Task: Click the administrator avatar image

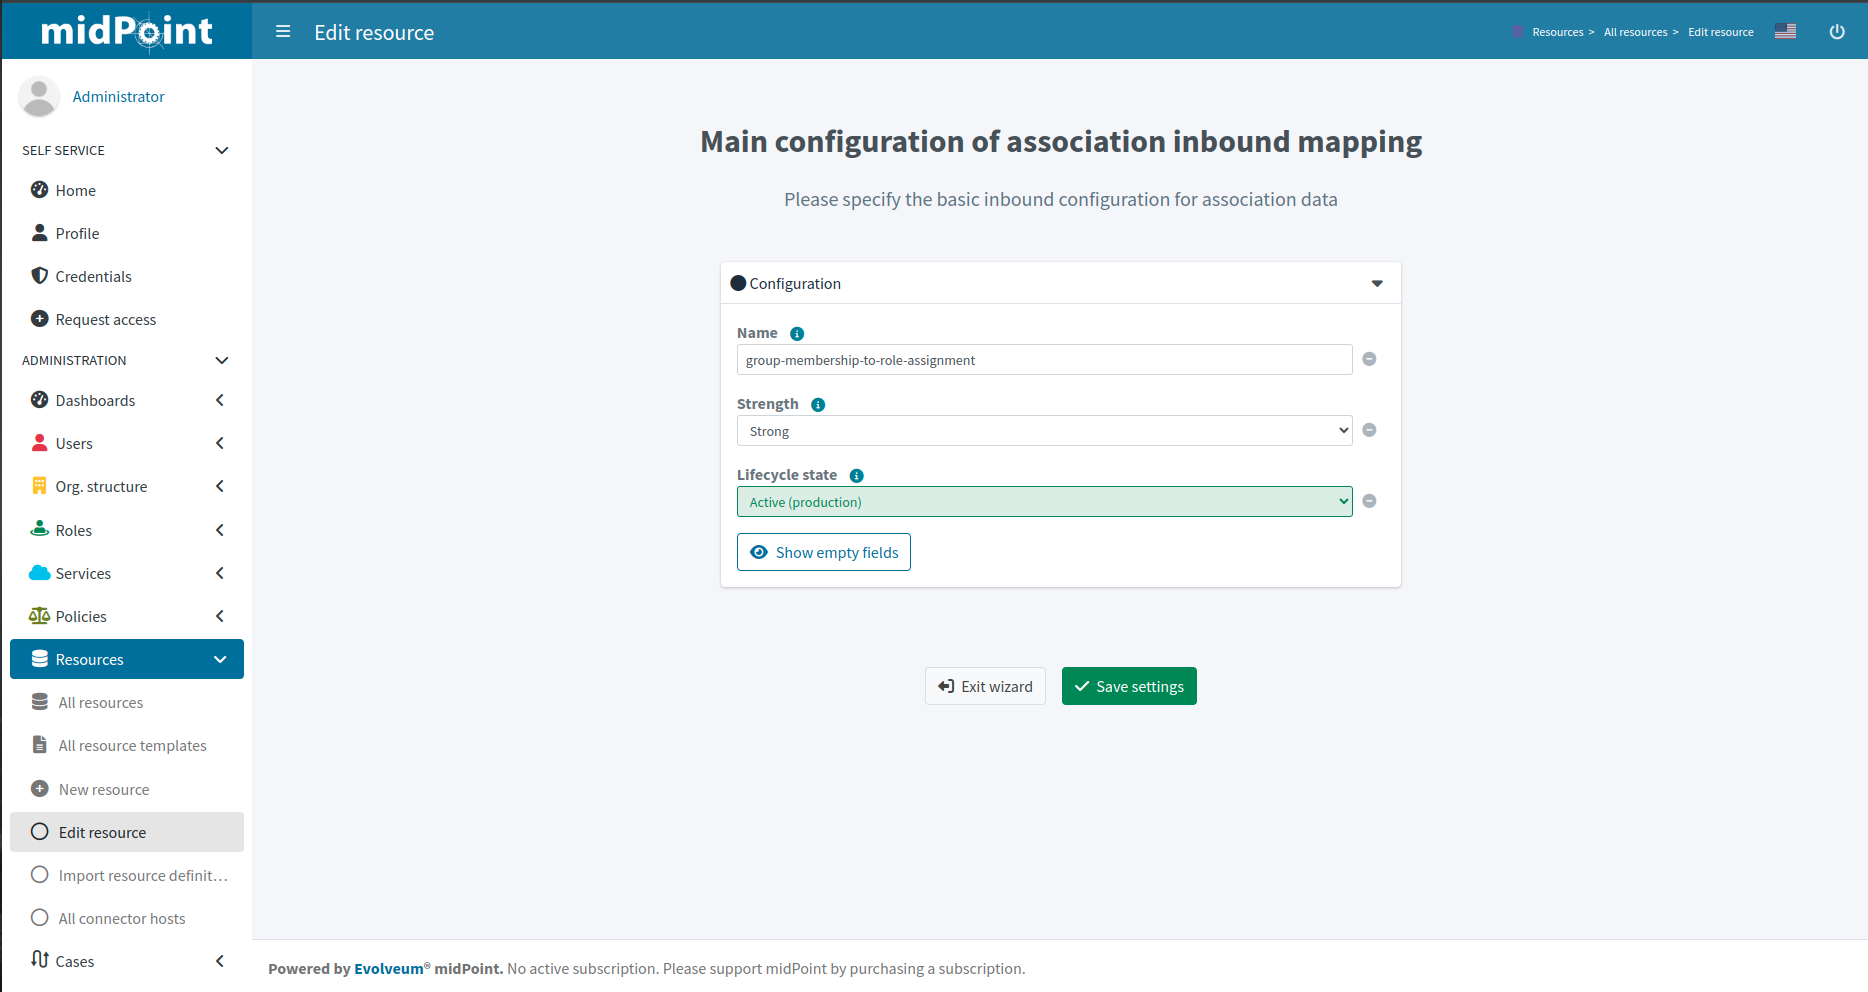Action: click(39, 97)
